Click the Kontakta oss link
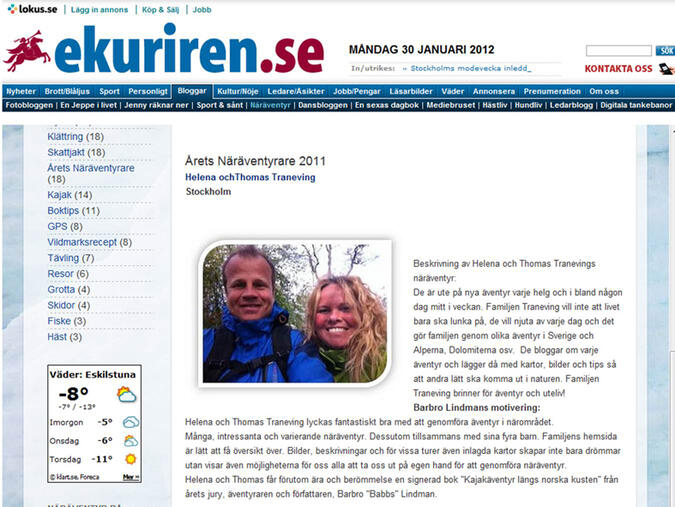 (x=618, y=68)
